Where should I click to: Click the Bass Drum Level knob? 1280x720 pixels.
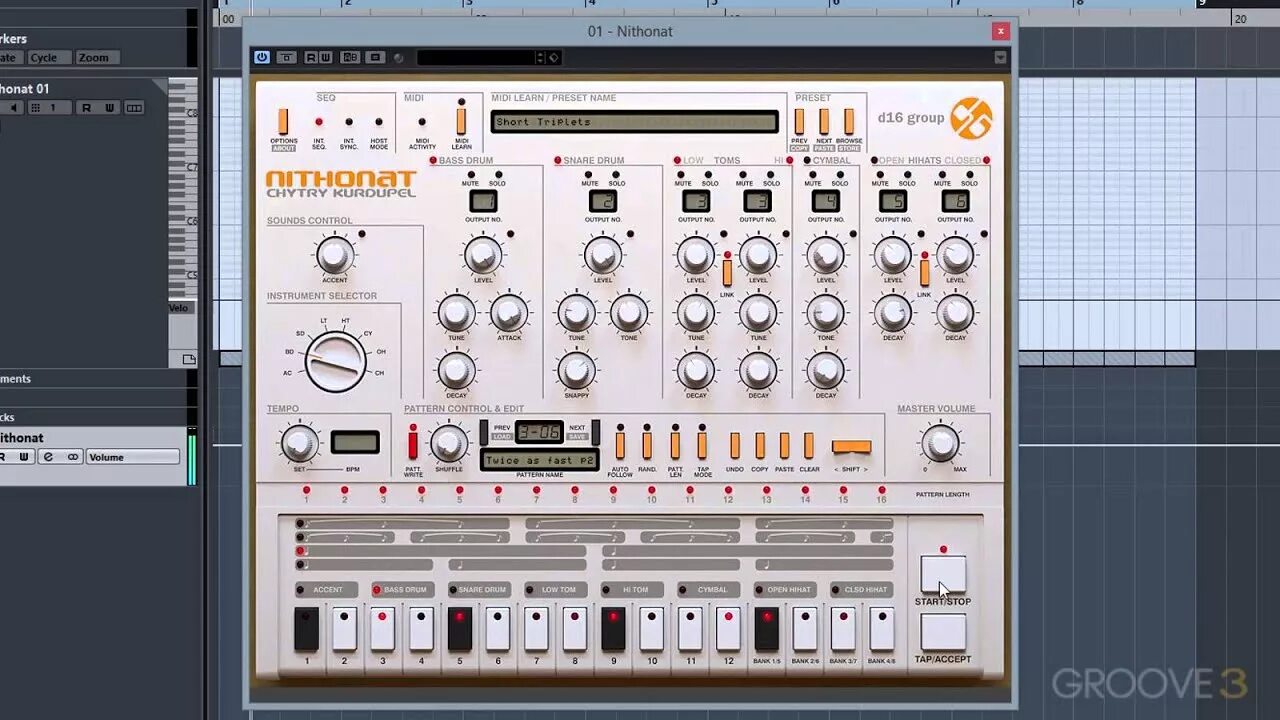point(483,255)
